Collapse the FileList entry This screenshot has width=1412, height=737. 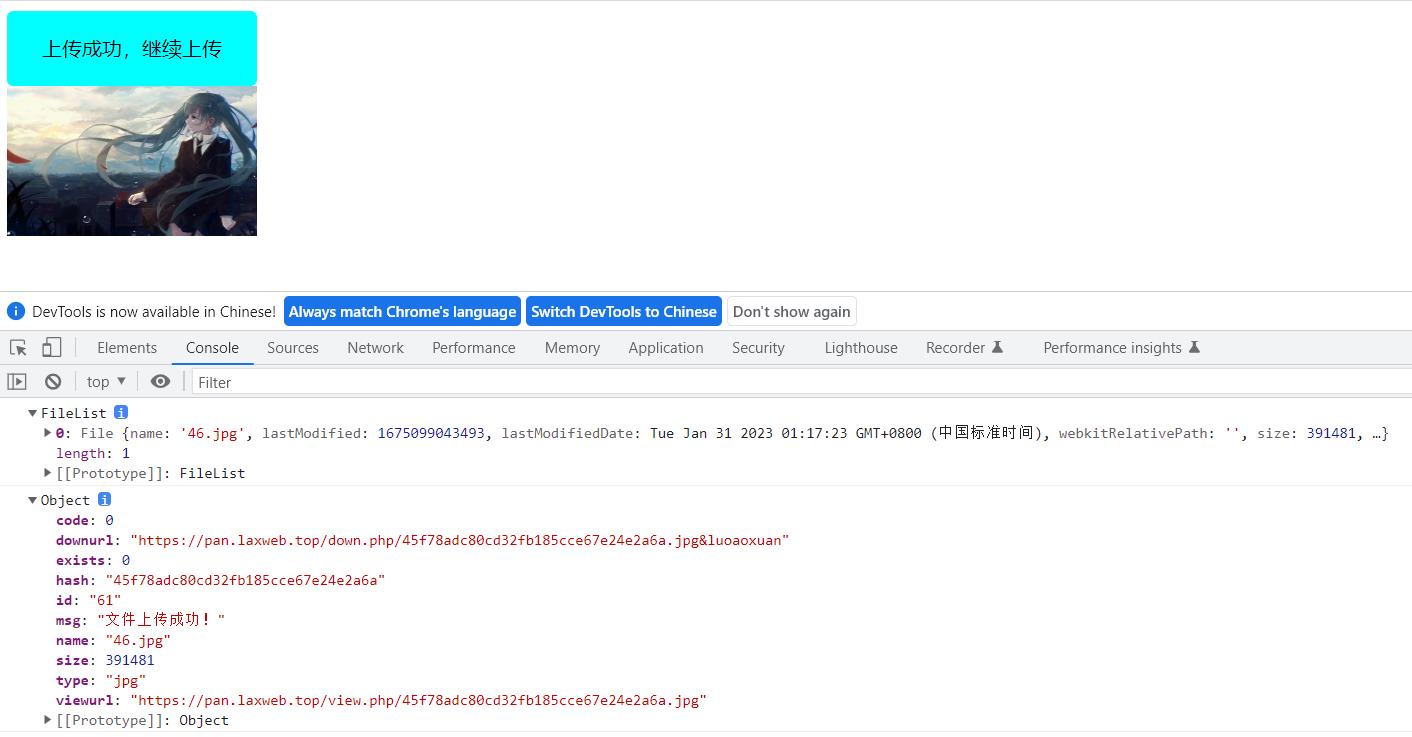[33, 413]
